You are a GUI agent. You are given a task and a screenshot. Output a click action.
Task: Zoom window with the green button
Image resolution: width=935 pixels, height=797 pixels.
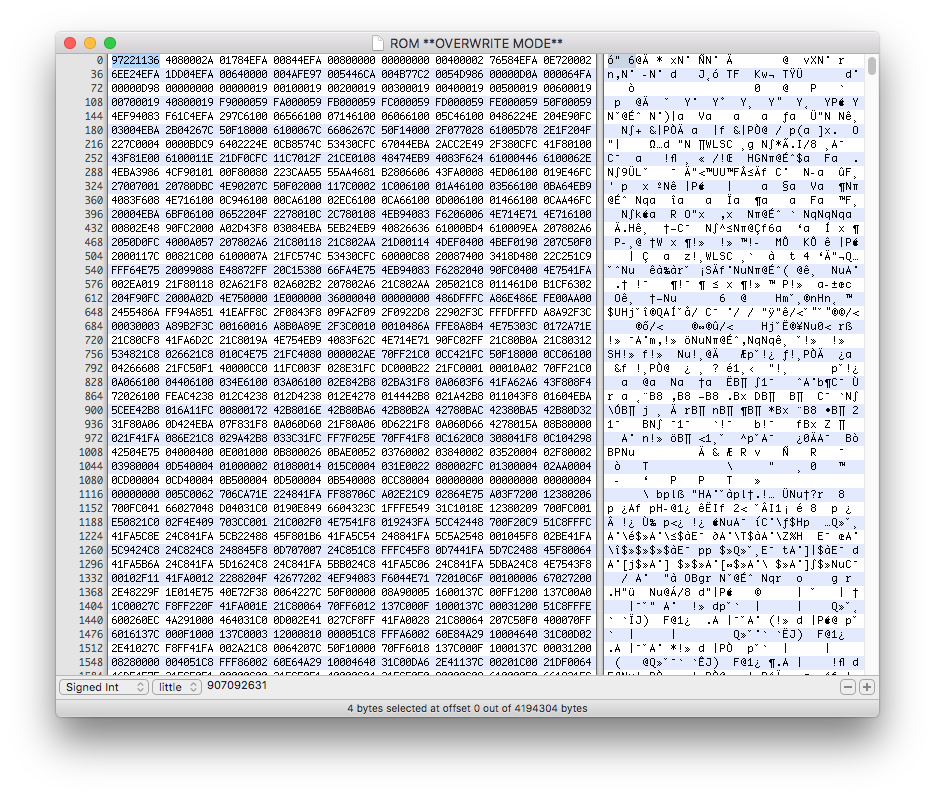110,43
